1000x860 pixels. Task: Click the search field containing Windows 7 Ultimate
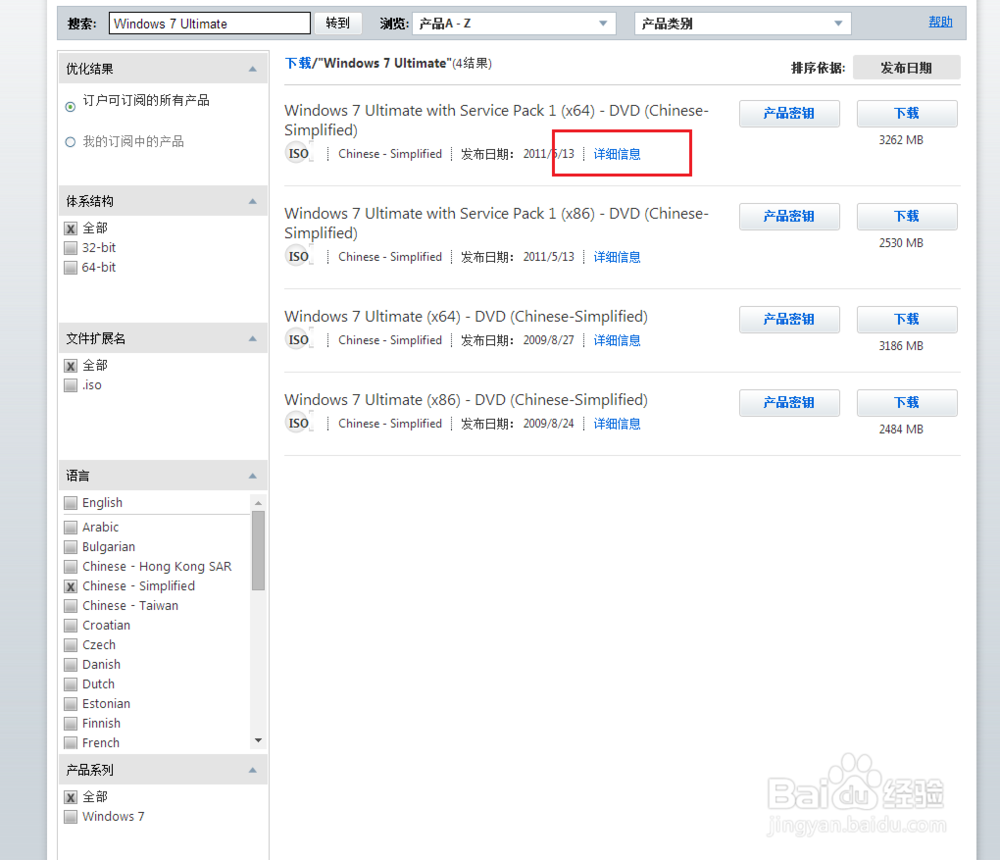coord(210,24)
